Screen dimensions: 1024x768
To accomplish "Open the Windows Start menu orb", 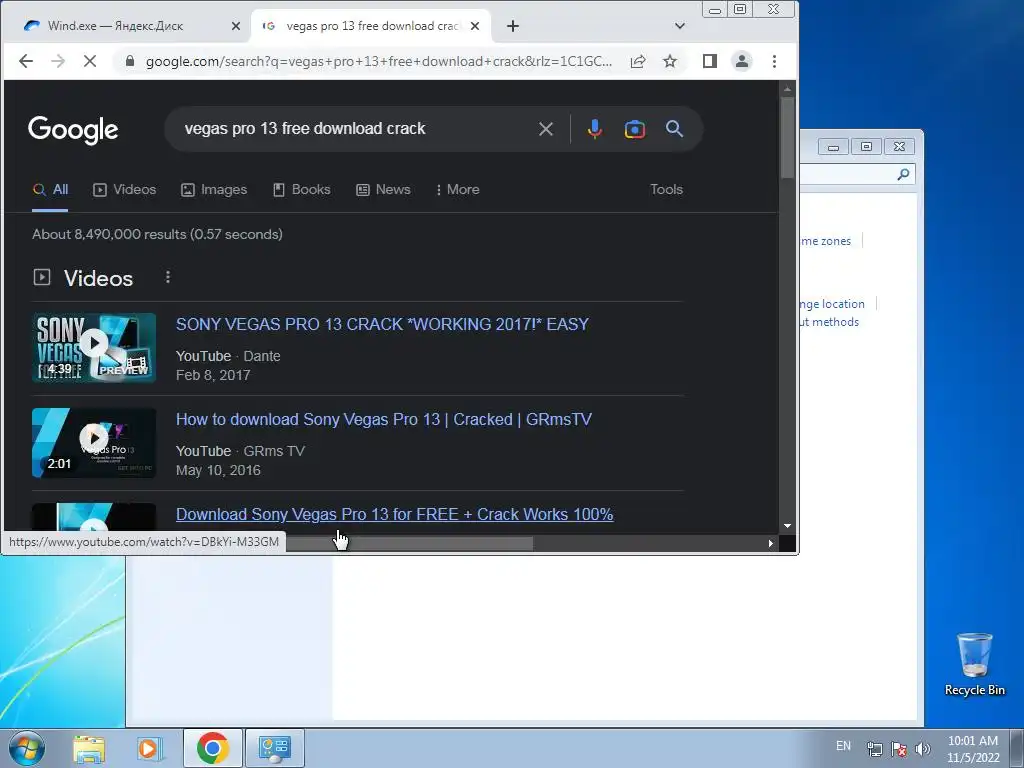I will click(x=27, y=748).
